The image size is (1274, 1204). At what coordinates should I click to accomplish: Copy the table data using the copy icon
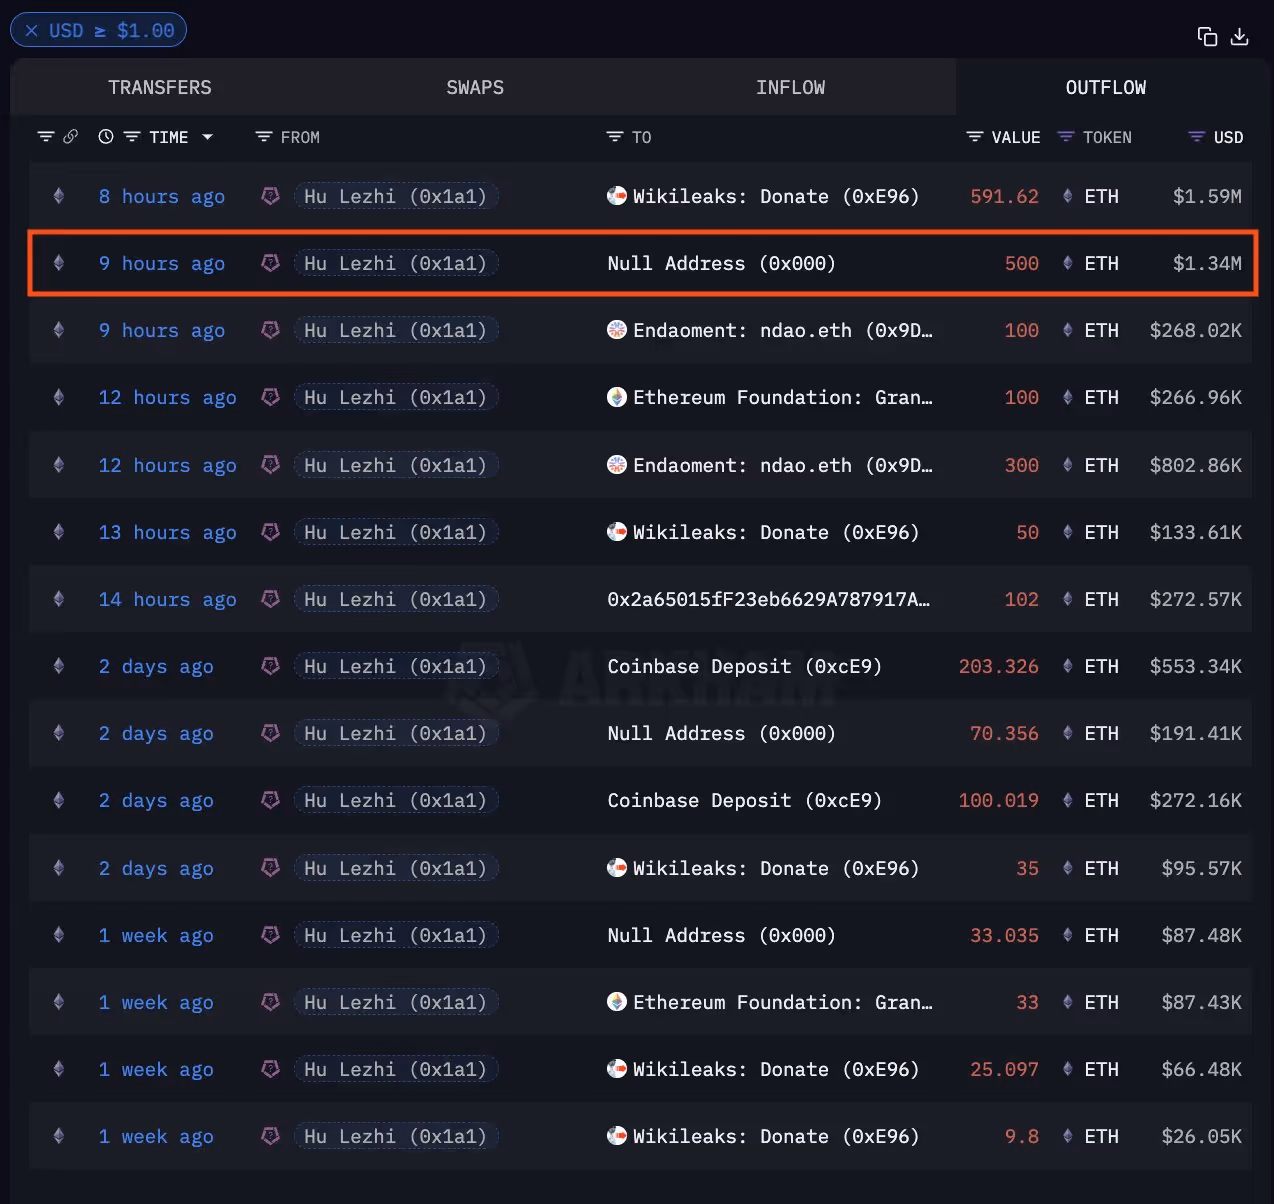1207,37
